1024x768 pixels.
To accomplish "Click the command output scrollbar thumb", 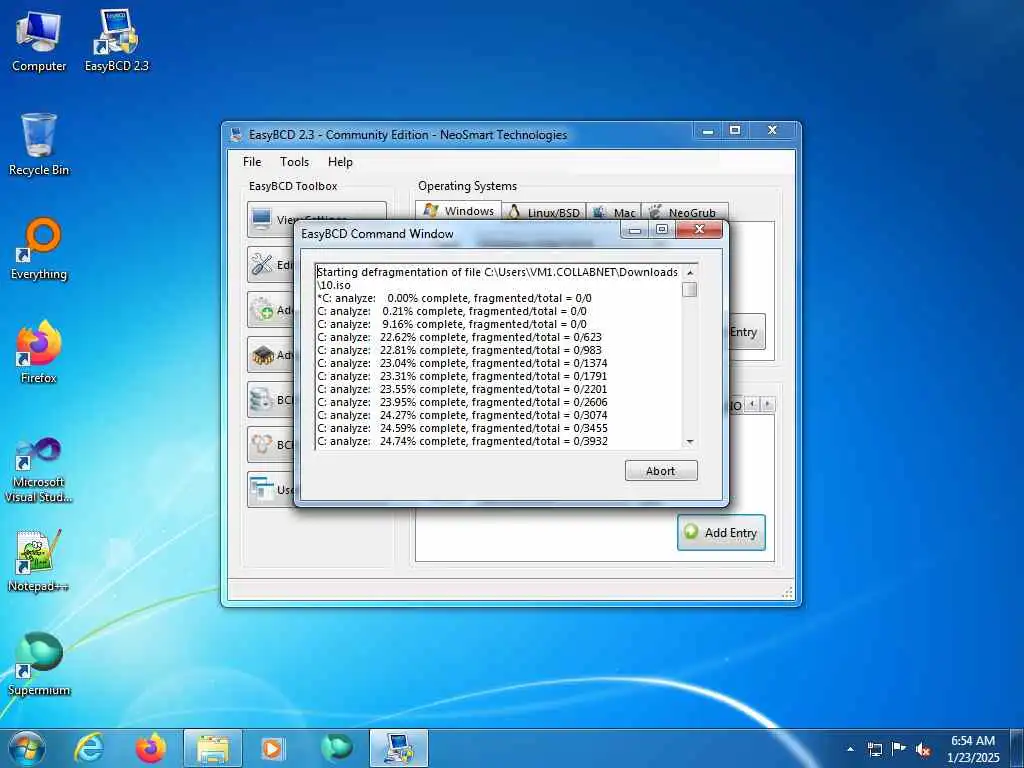I will [x=690, y=289].
